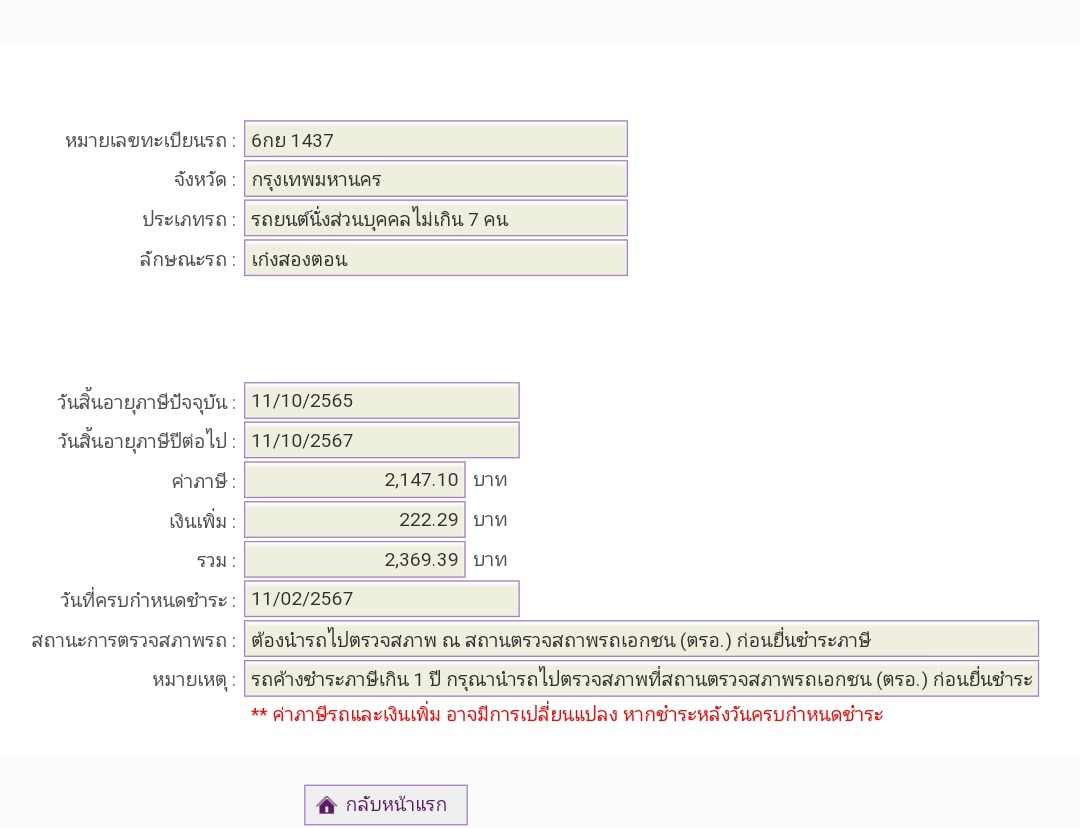
Task: Click the vehicle type field รถยนต์นั่งส่วนบุคคลไม่เกิน 7 คน
Action: (436, 218)
